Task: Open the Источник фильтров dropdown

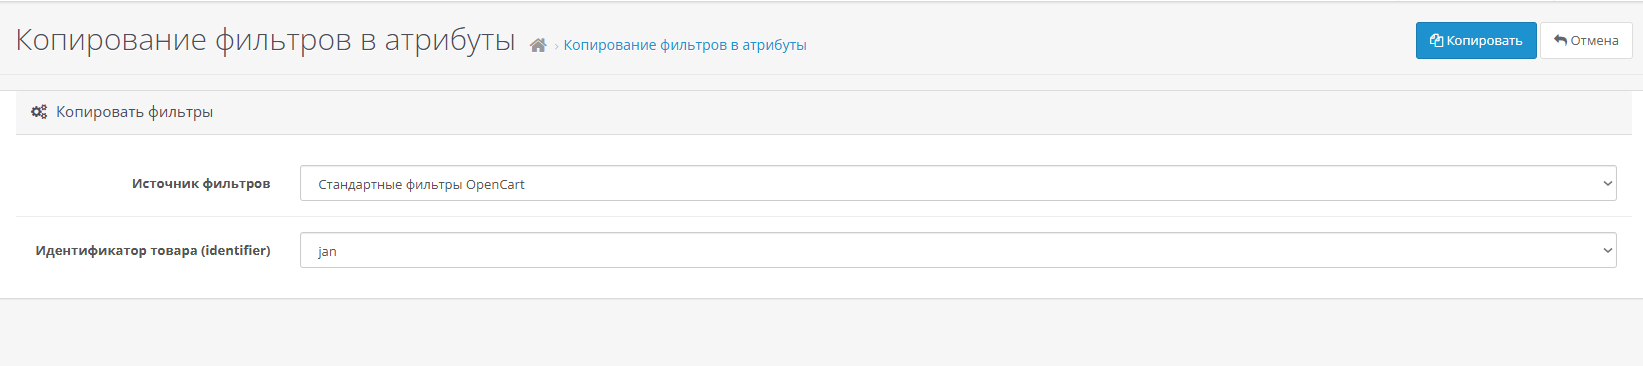Action: (x=958, y=183)
